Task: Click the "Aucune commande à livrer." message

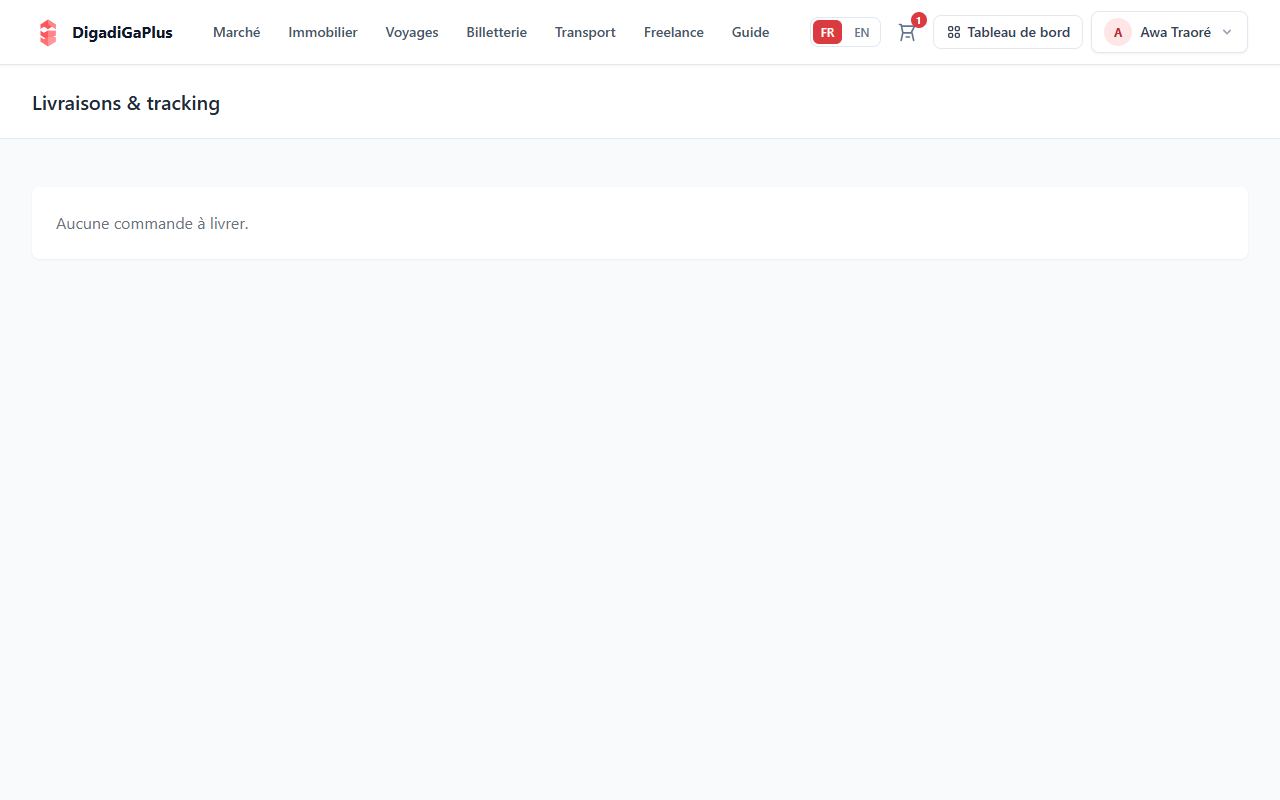Action: tap(152, 223)
